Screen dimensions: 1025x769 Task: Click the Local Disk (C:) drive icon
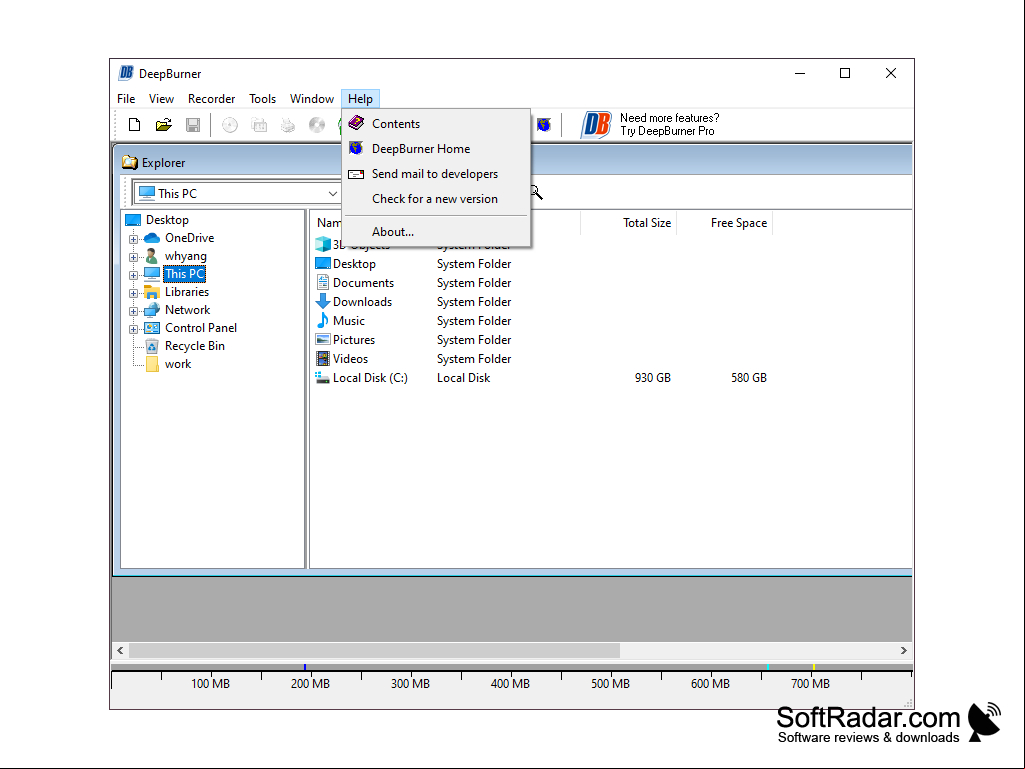pyautogui.click(x=323, y=377)
